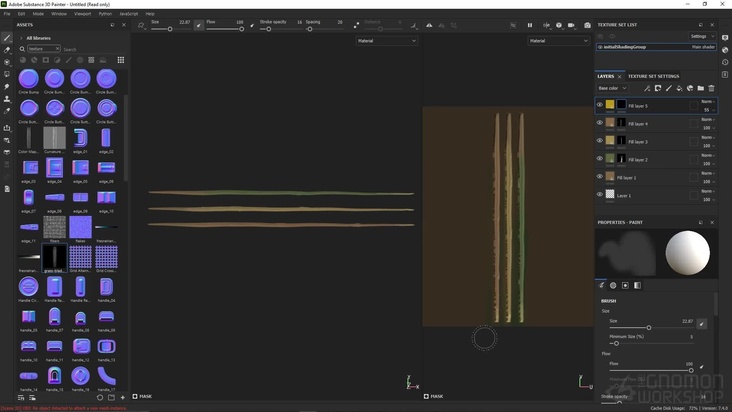732x412 pixels.
Task: Open Bake mesh maps mode
Action: pos(7,152)
